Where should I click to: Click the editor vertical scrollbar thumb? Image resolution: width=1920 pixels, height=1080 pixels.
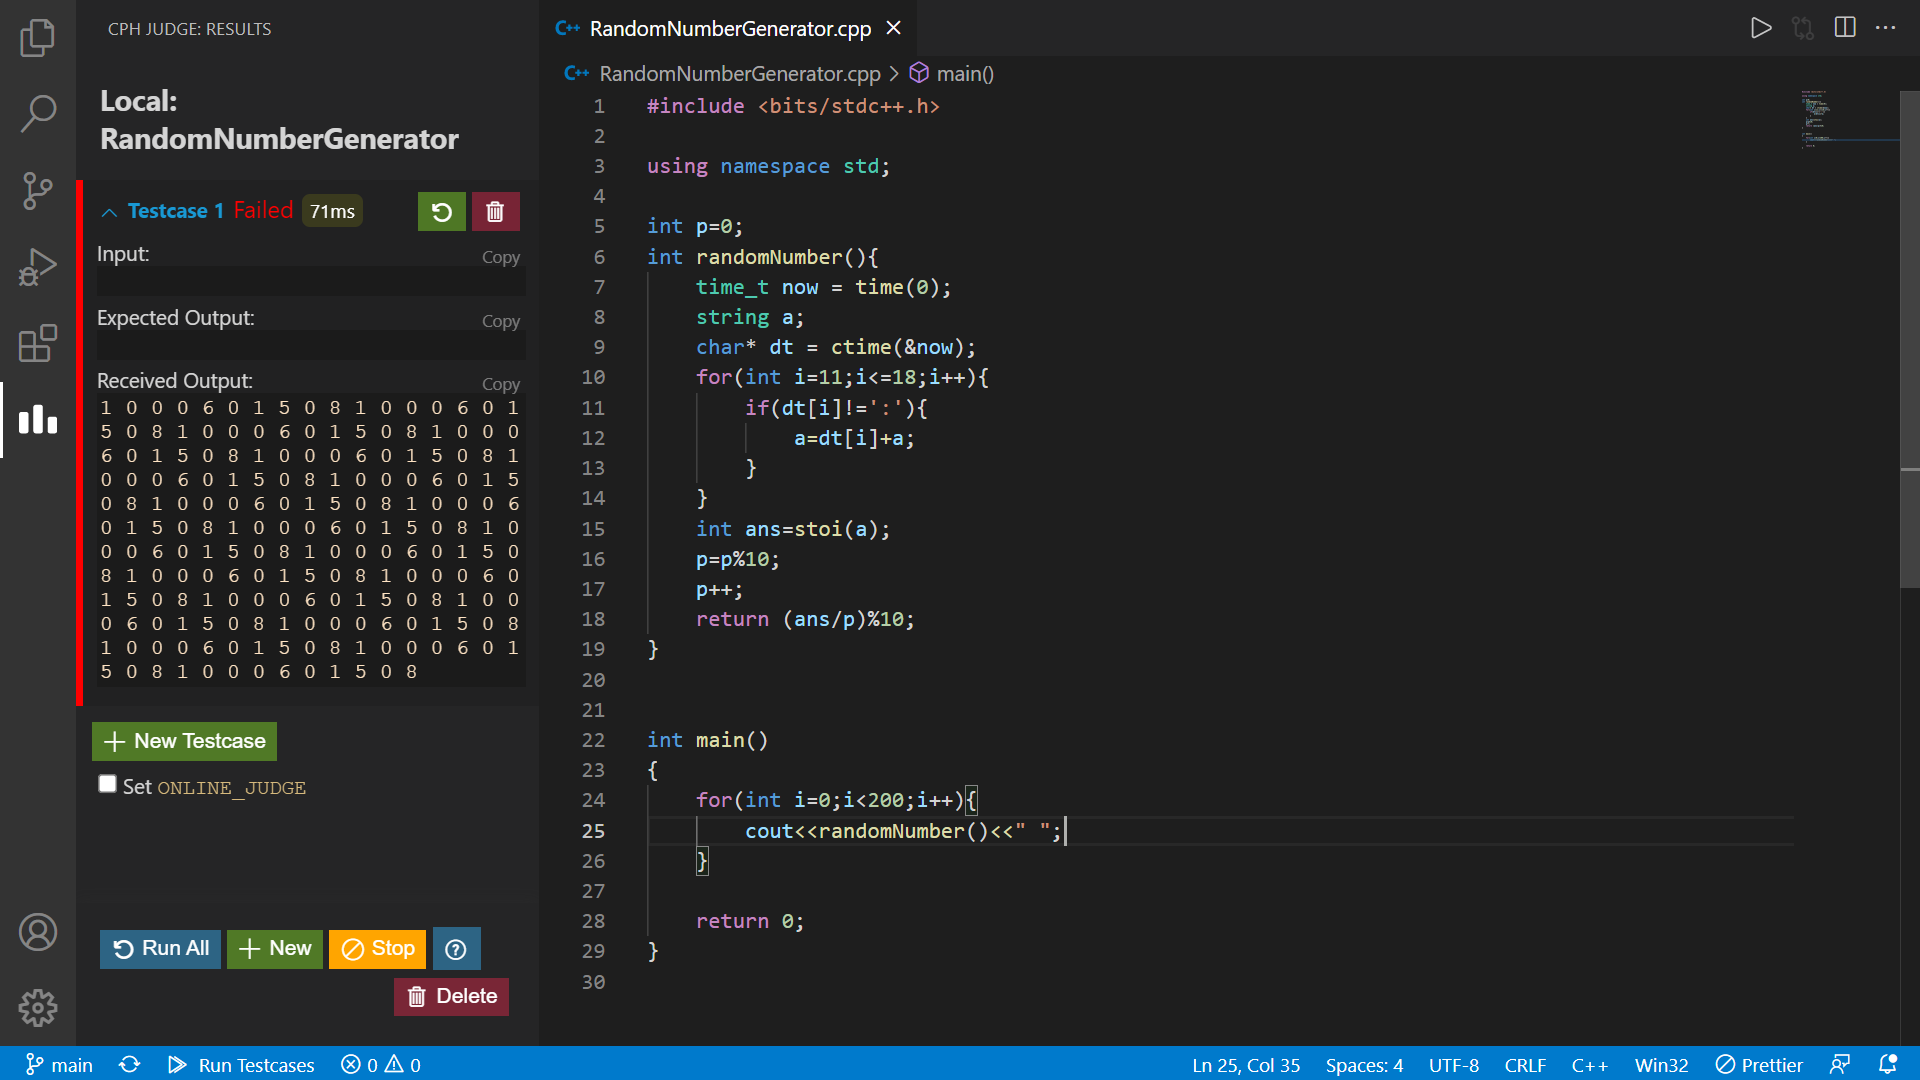tap(1909, 340)
